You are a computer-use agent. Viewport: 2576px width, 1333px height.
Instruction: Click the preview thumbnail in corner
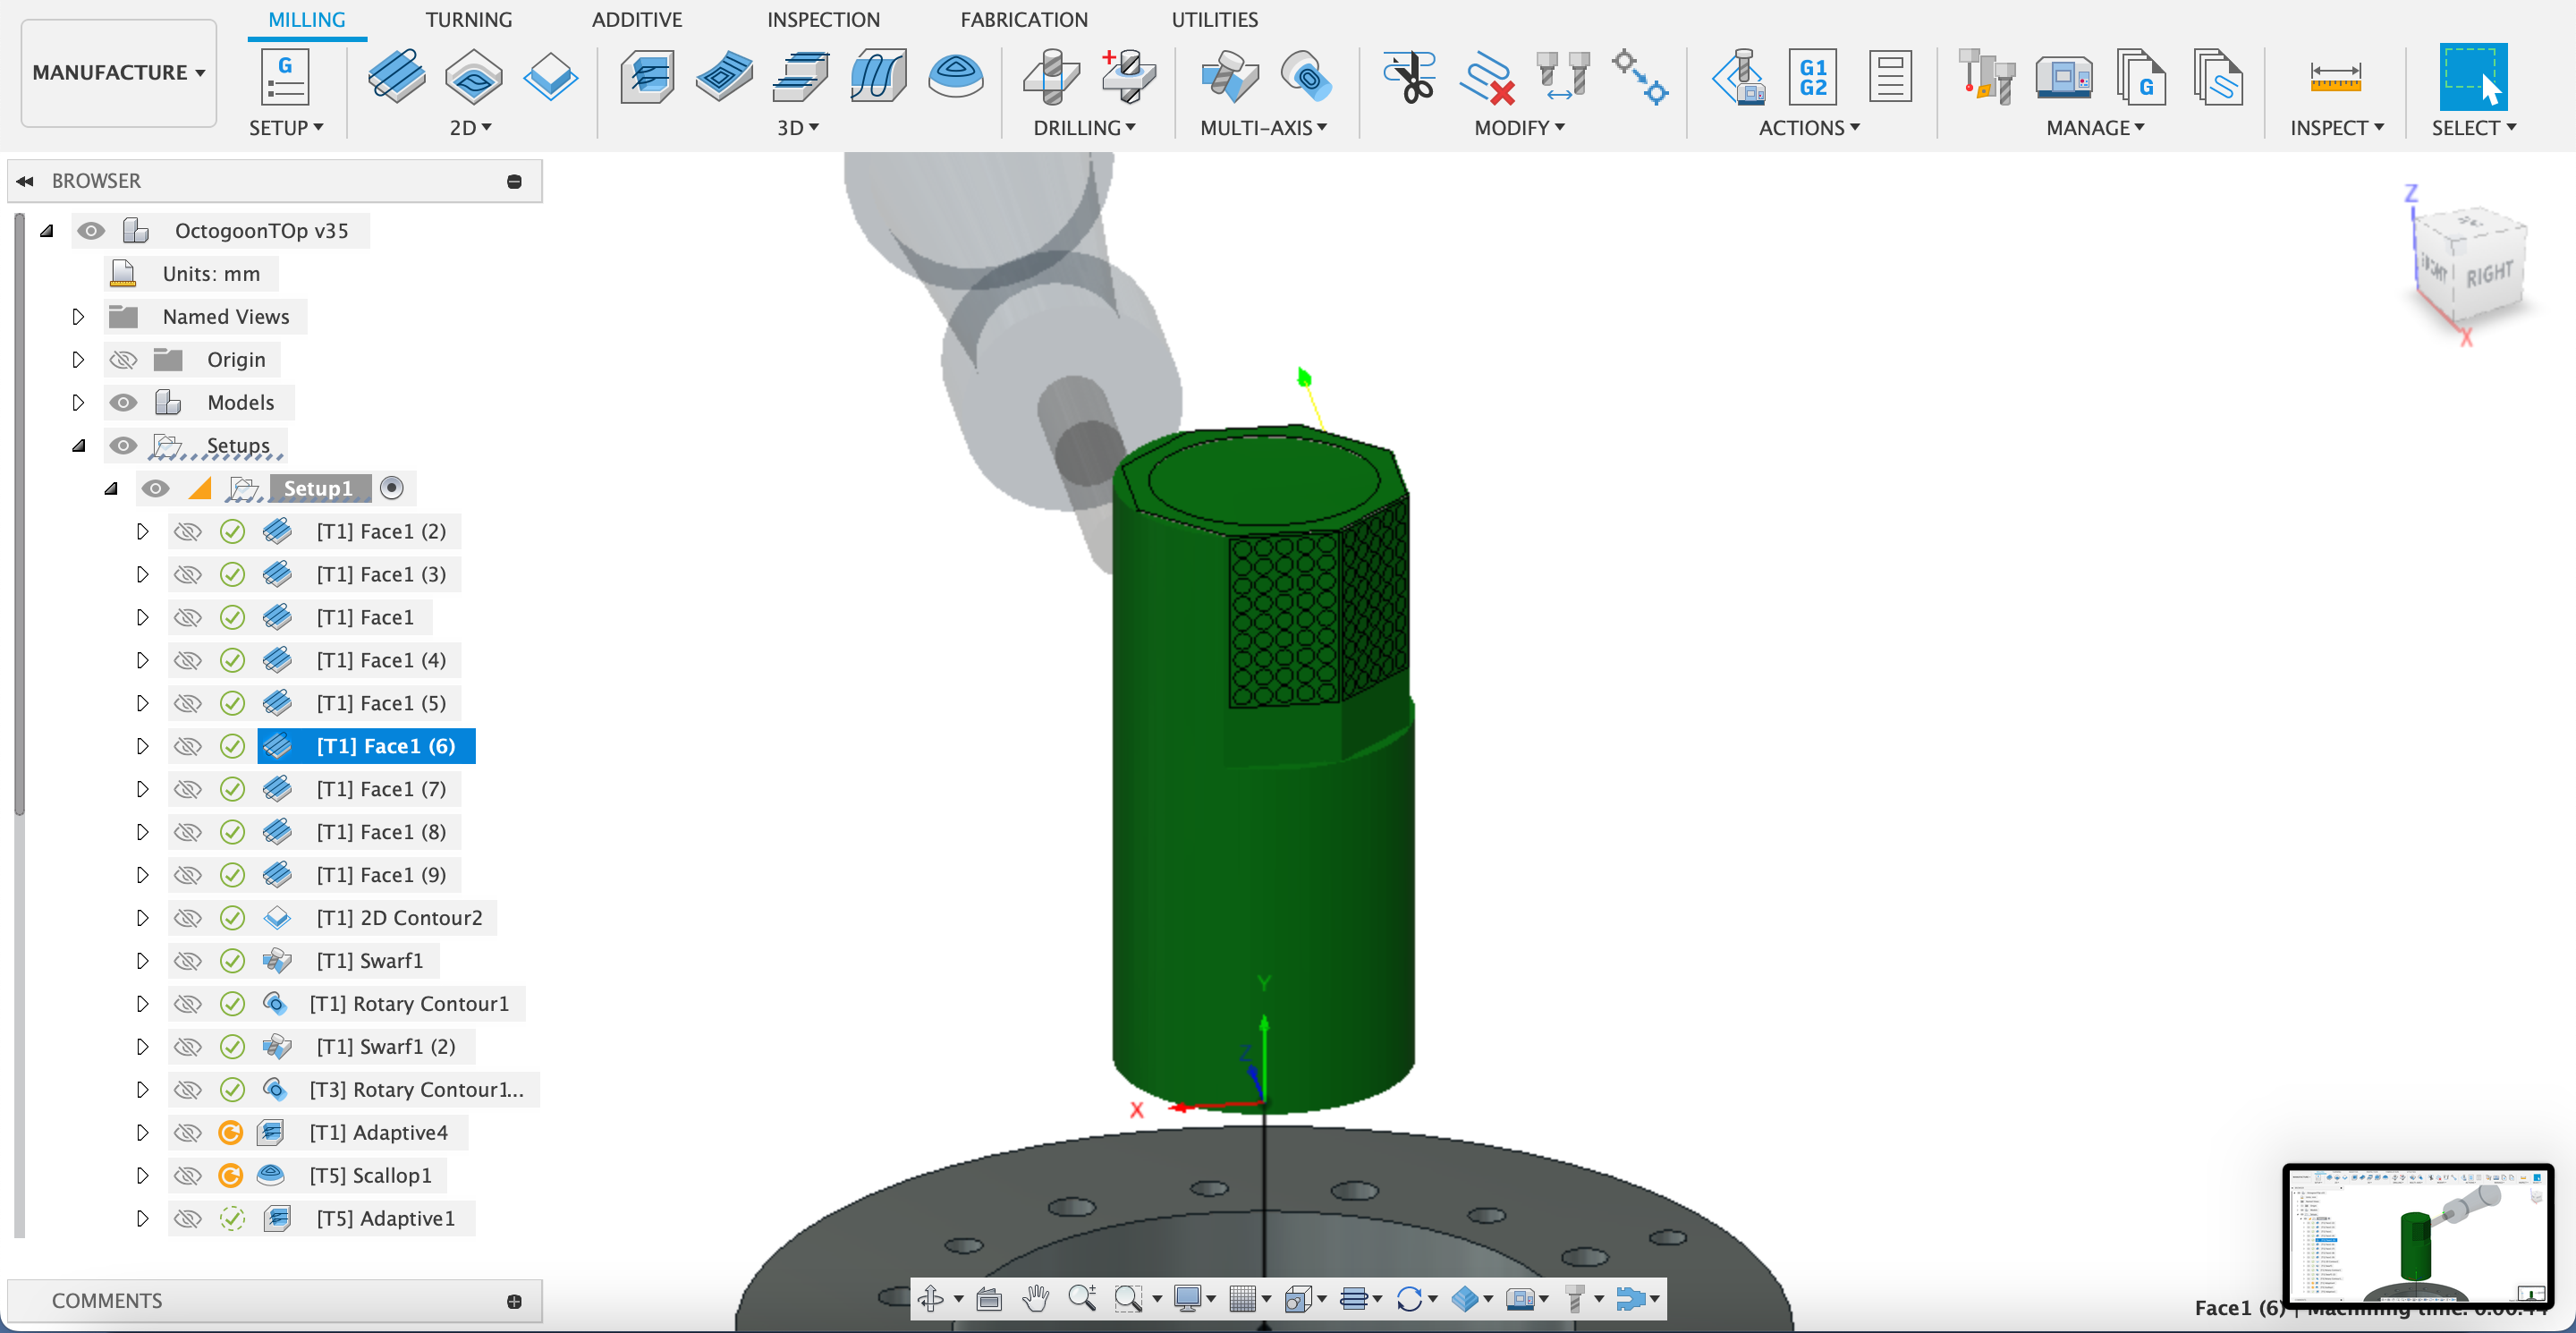[x=2418, y=1235]
